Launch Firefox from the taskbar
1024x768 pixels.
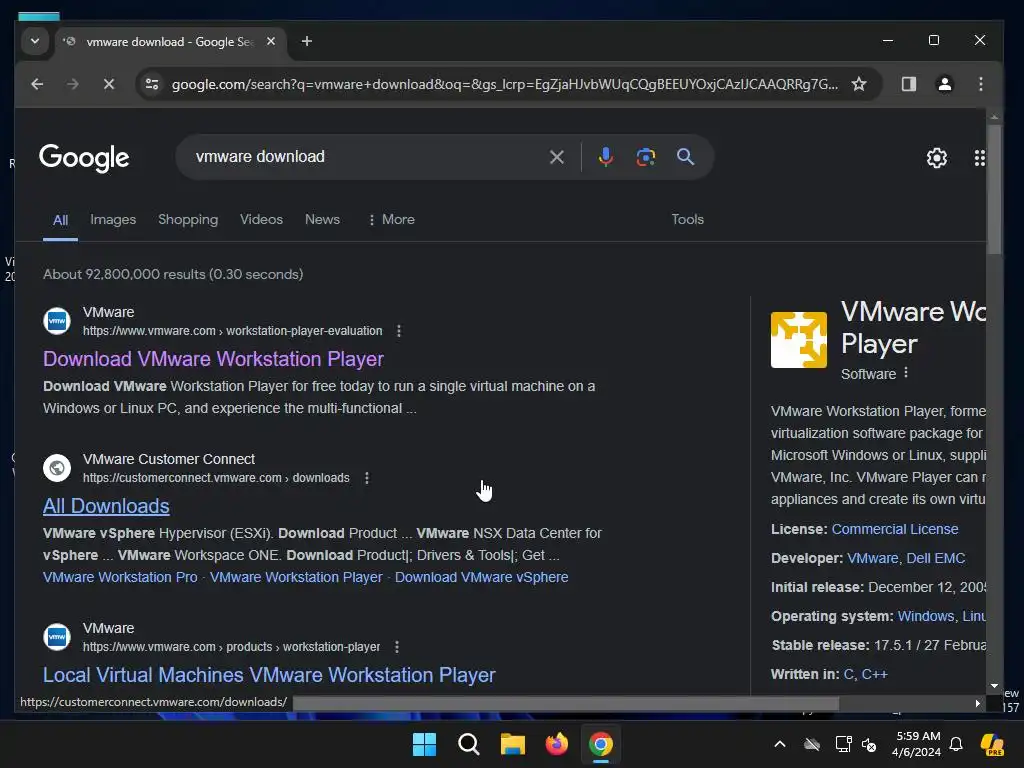click(x=556, y=744)
